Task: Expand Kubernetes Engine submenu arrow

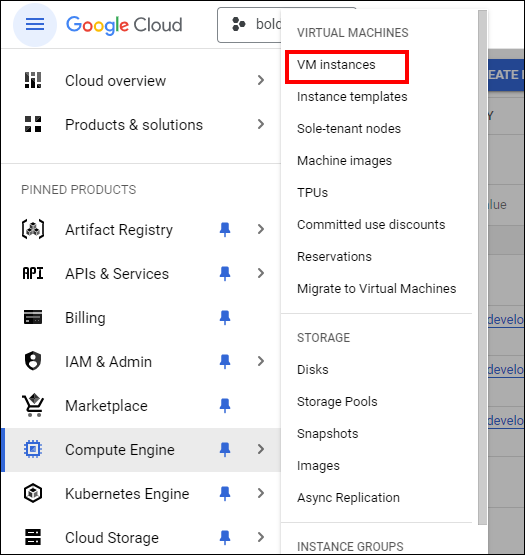Action: click(x=261, y=493)
